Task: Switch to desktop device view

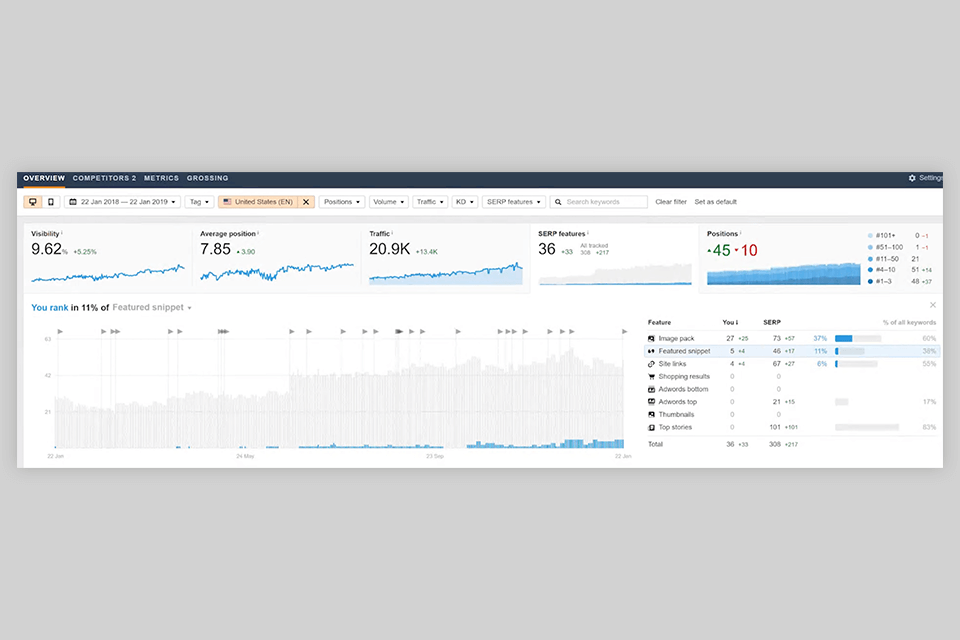Action: click(x=33, y=202)
